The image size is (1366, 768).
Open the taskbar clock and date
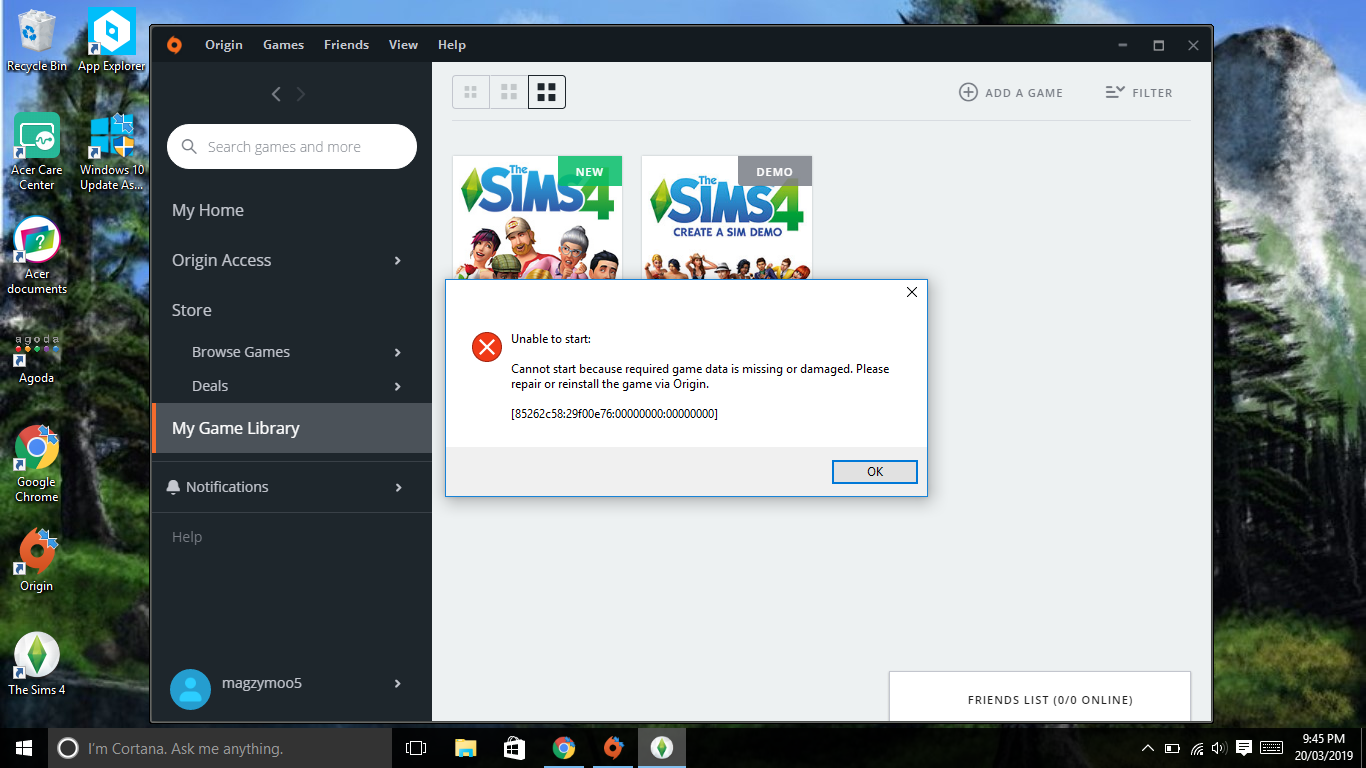[1326, 748]
